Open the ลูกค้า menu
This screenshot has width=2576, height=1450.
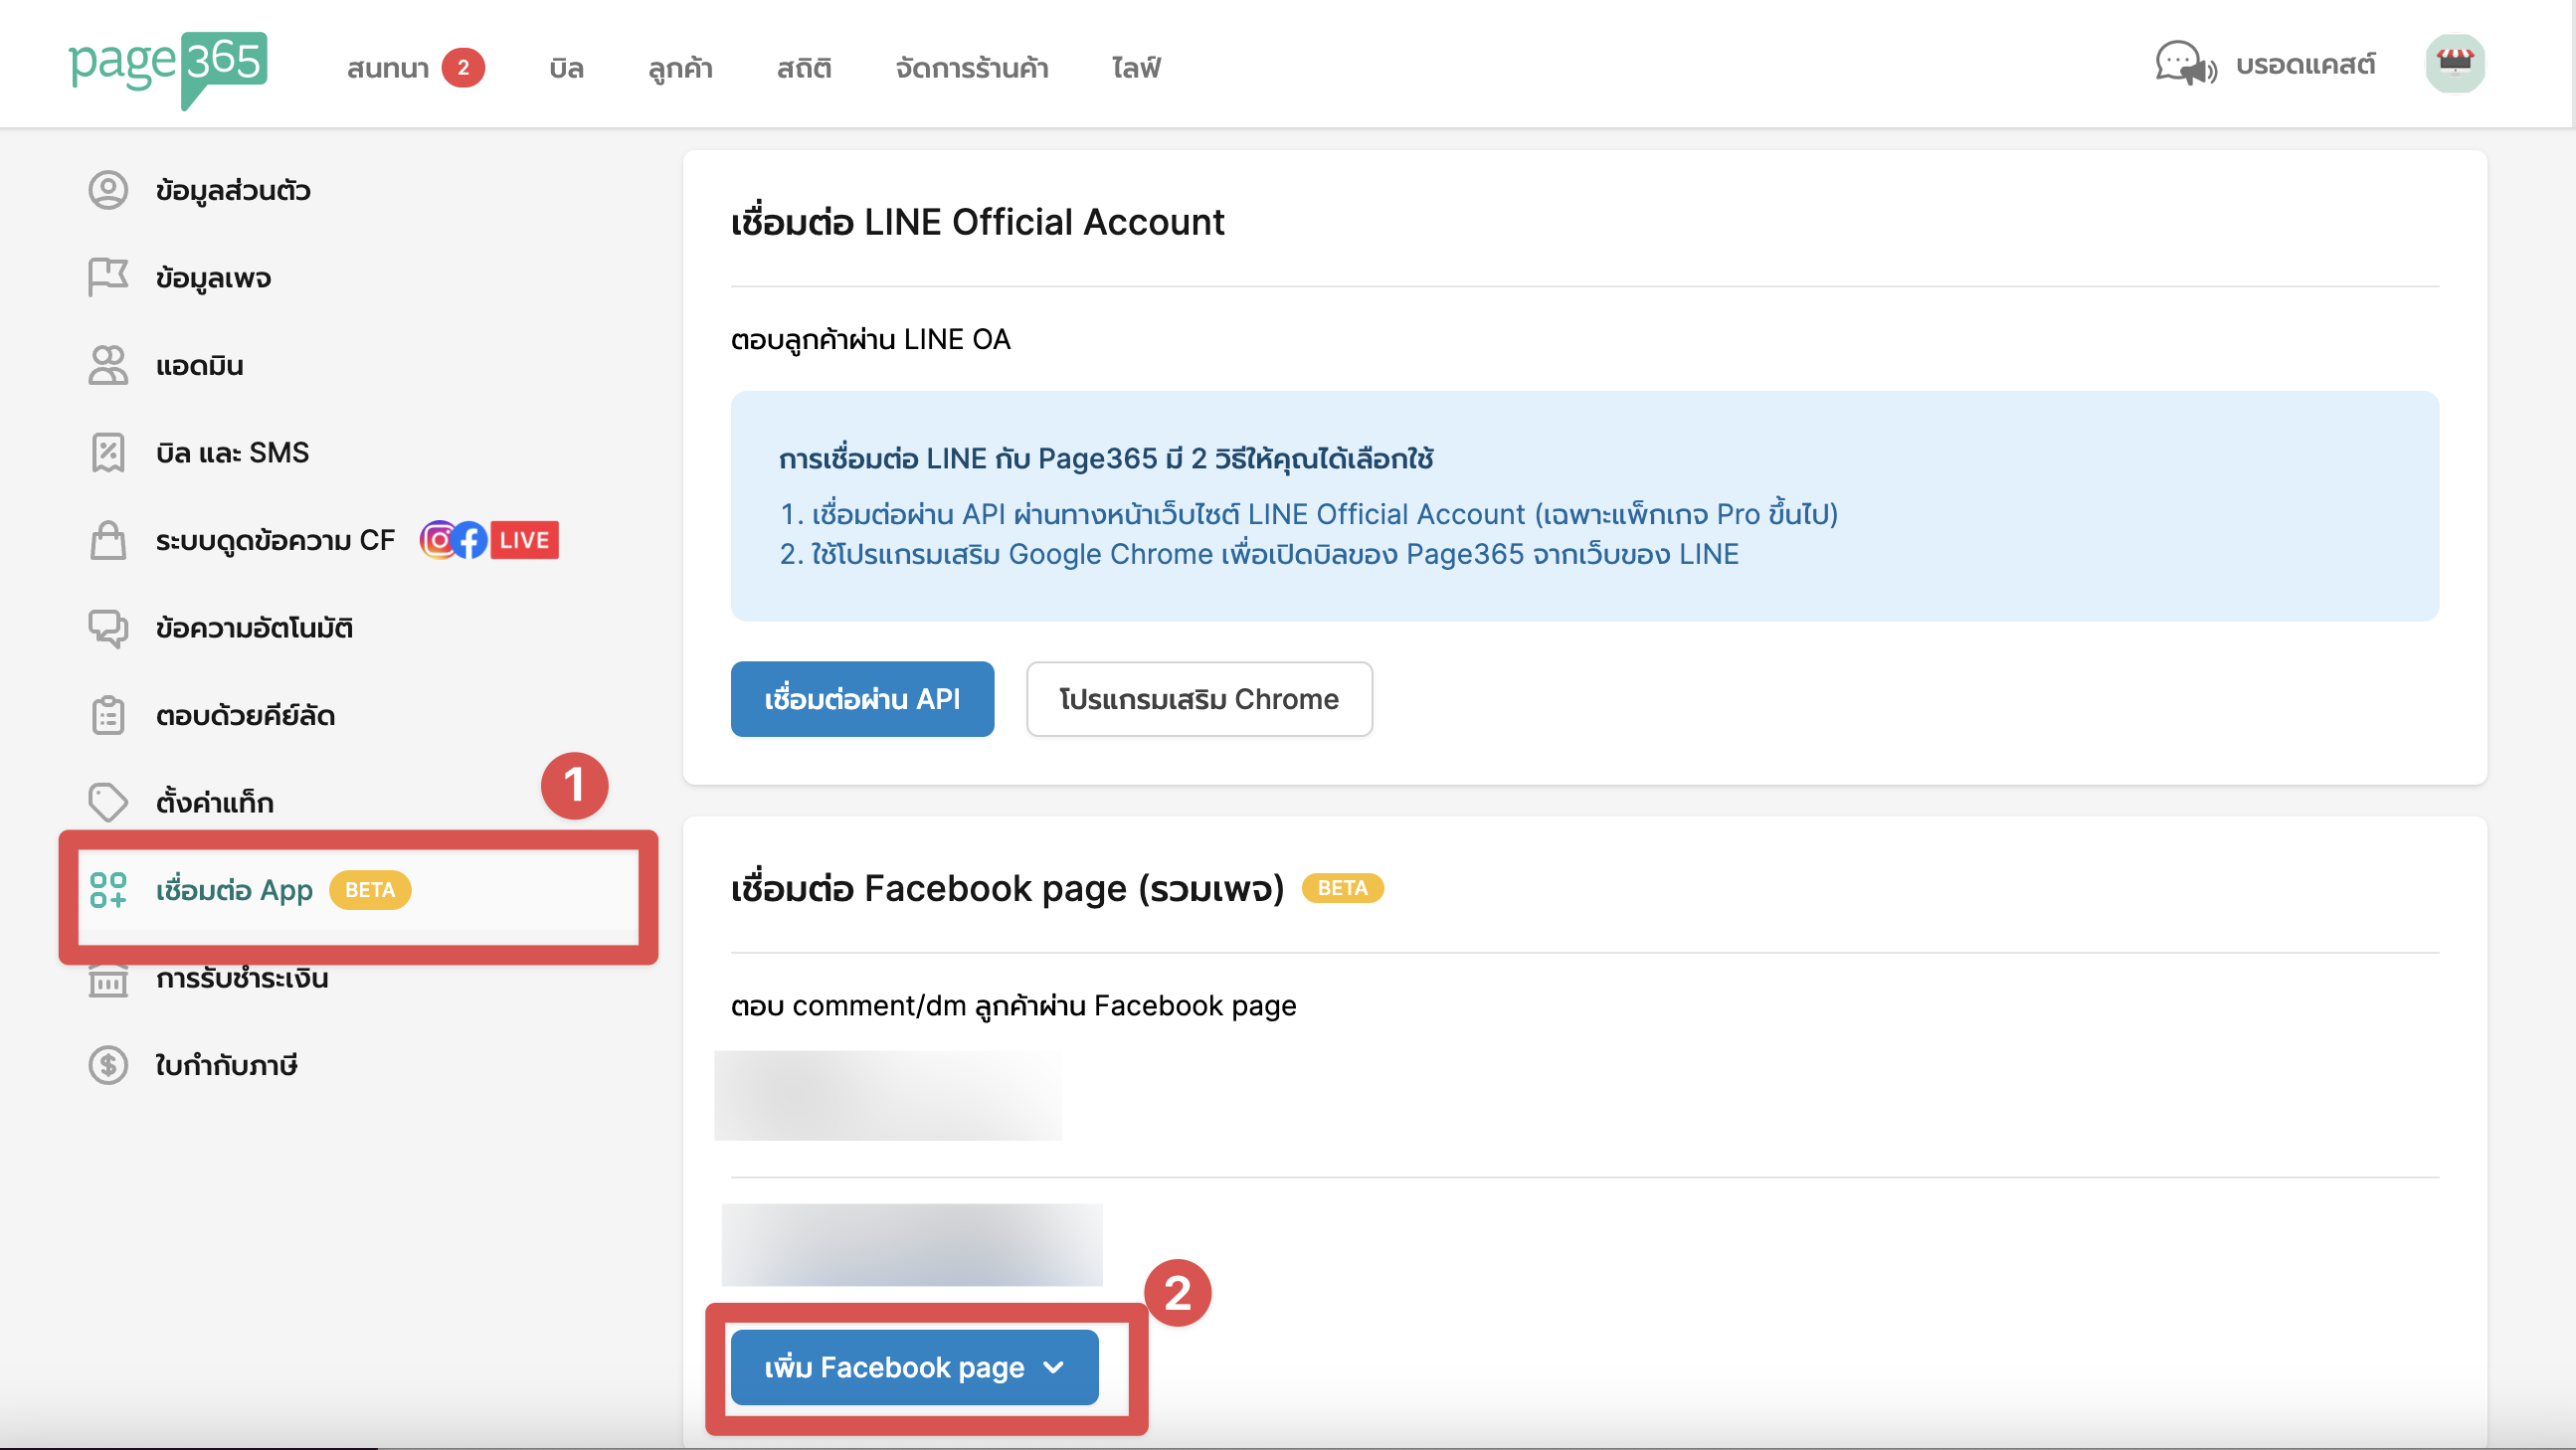[680, 68]
